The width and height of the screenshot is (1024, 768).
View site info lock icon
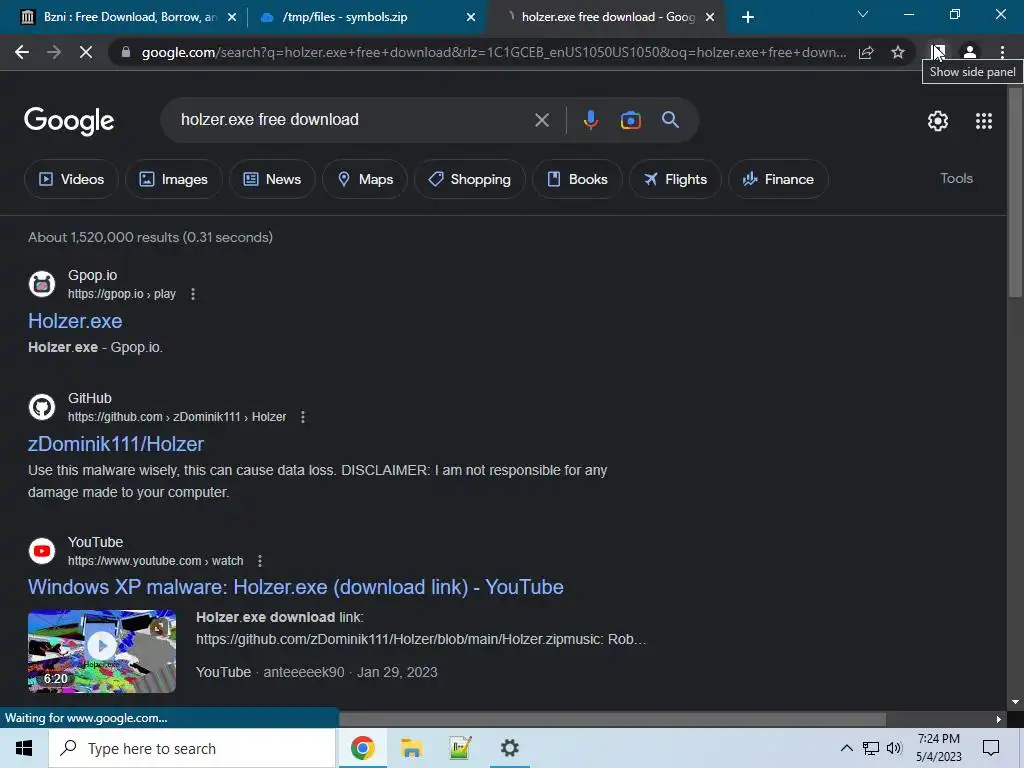coord(126,52)
